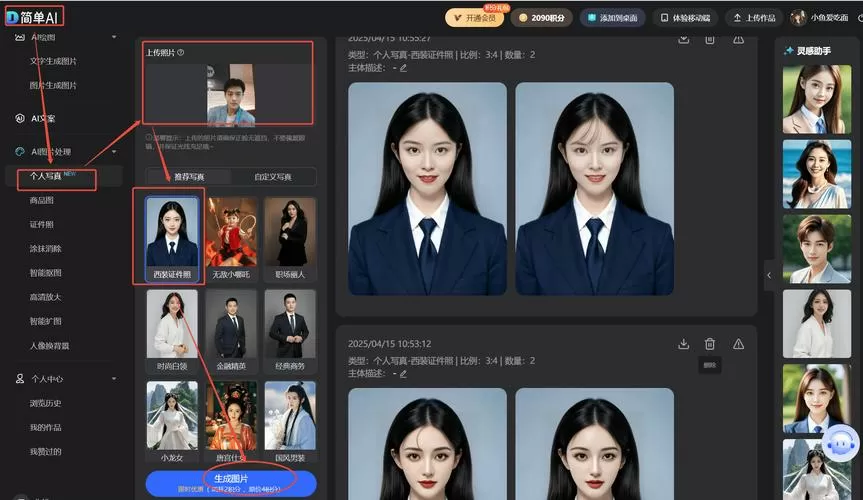This screenshot has width=863, height=500.
Task: Open the young man portrait in 灵感助手
Action: point(817,249)
